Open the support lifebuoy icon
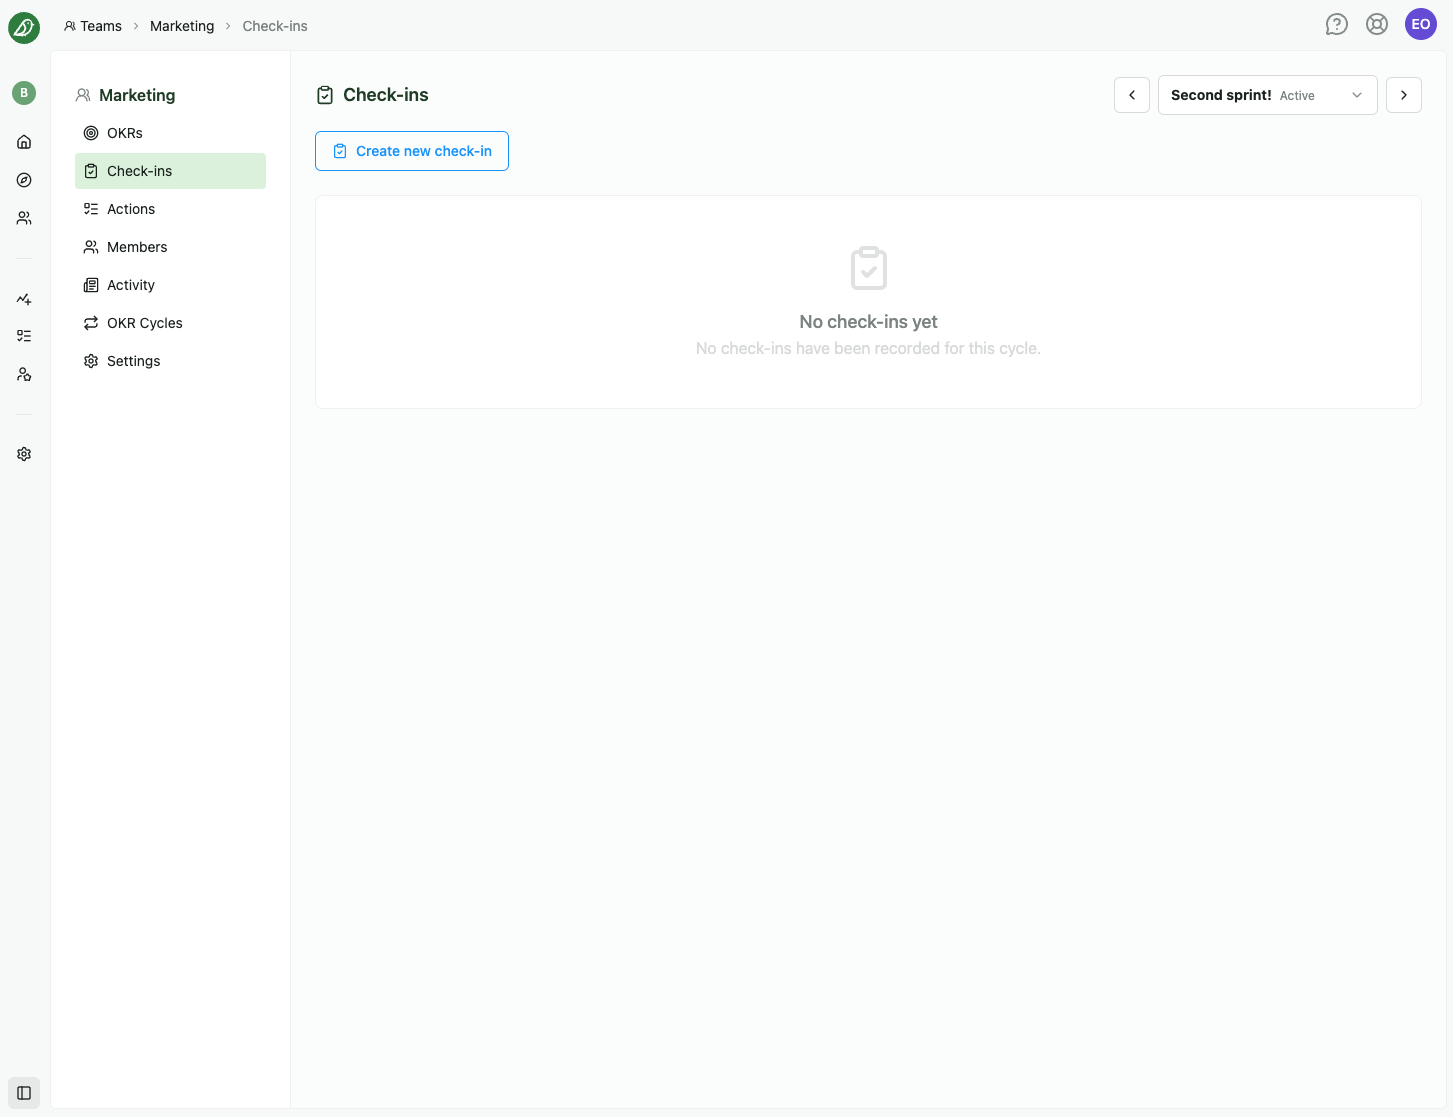This screenshot has height=1117, width=1453. [x=1377, y=24]
